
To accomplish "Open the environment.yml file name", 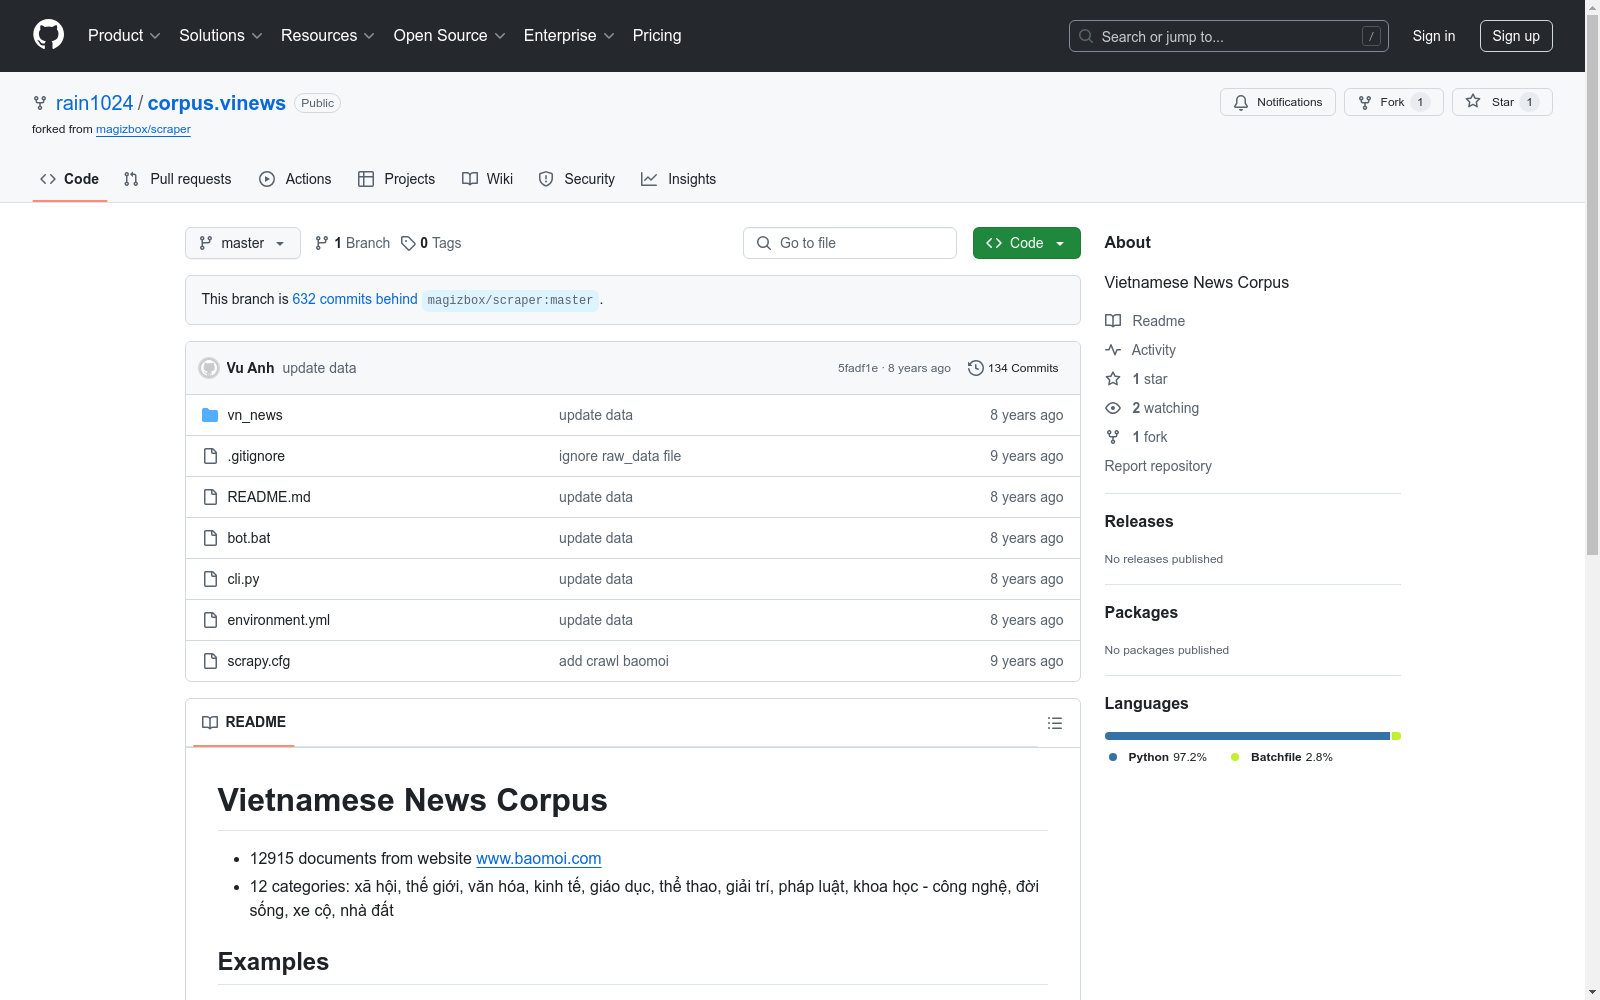I will [279, 620].
